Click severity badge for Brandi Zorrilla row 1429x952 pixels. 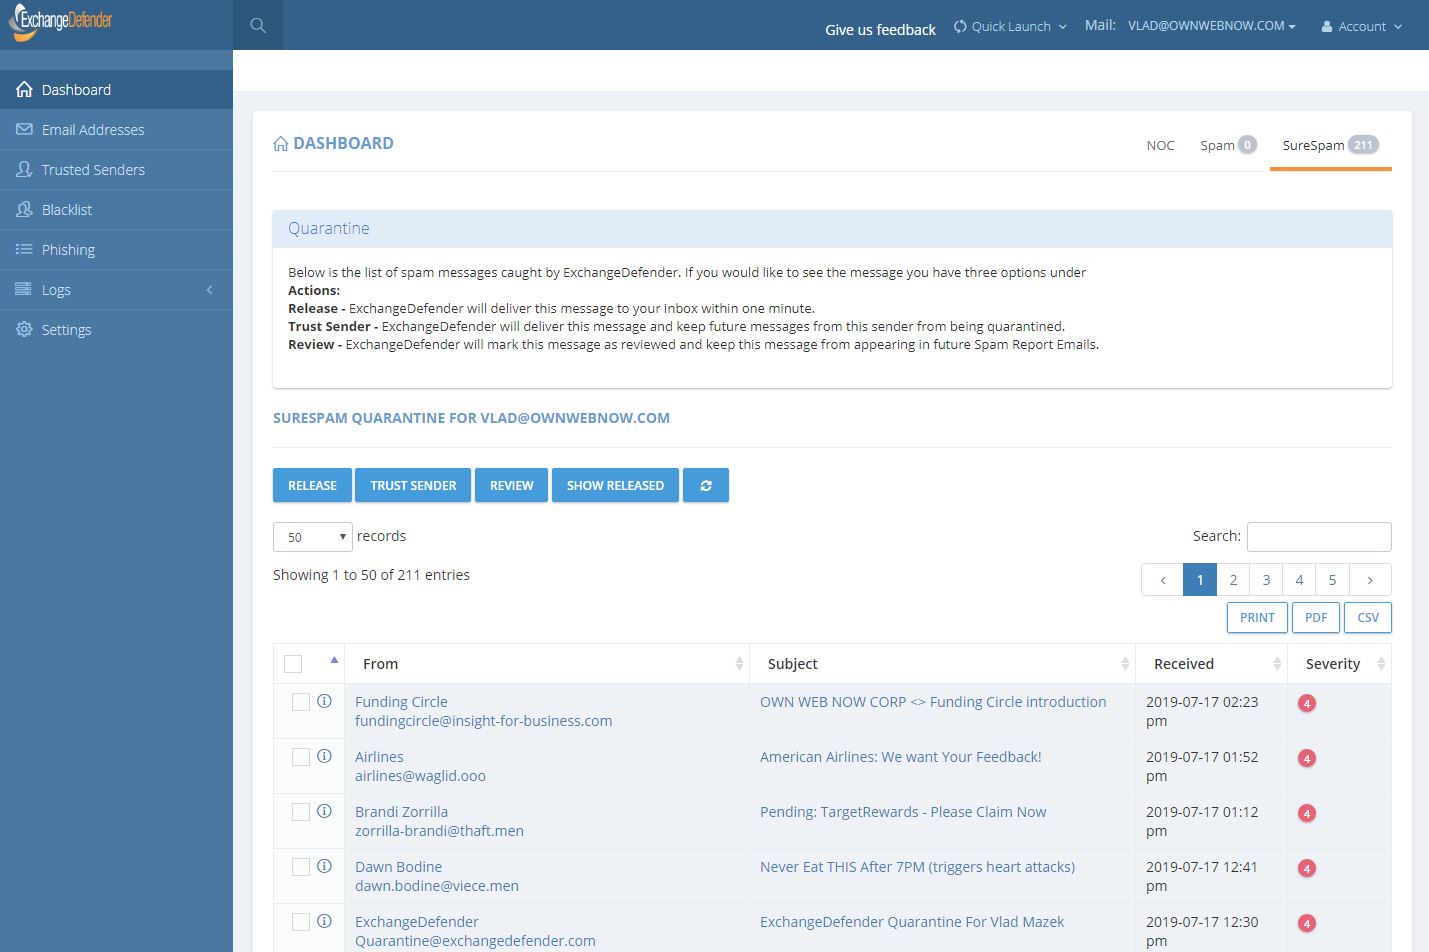tap(1306, 813)
